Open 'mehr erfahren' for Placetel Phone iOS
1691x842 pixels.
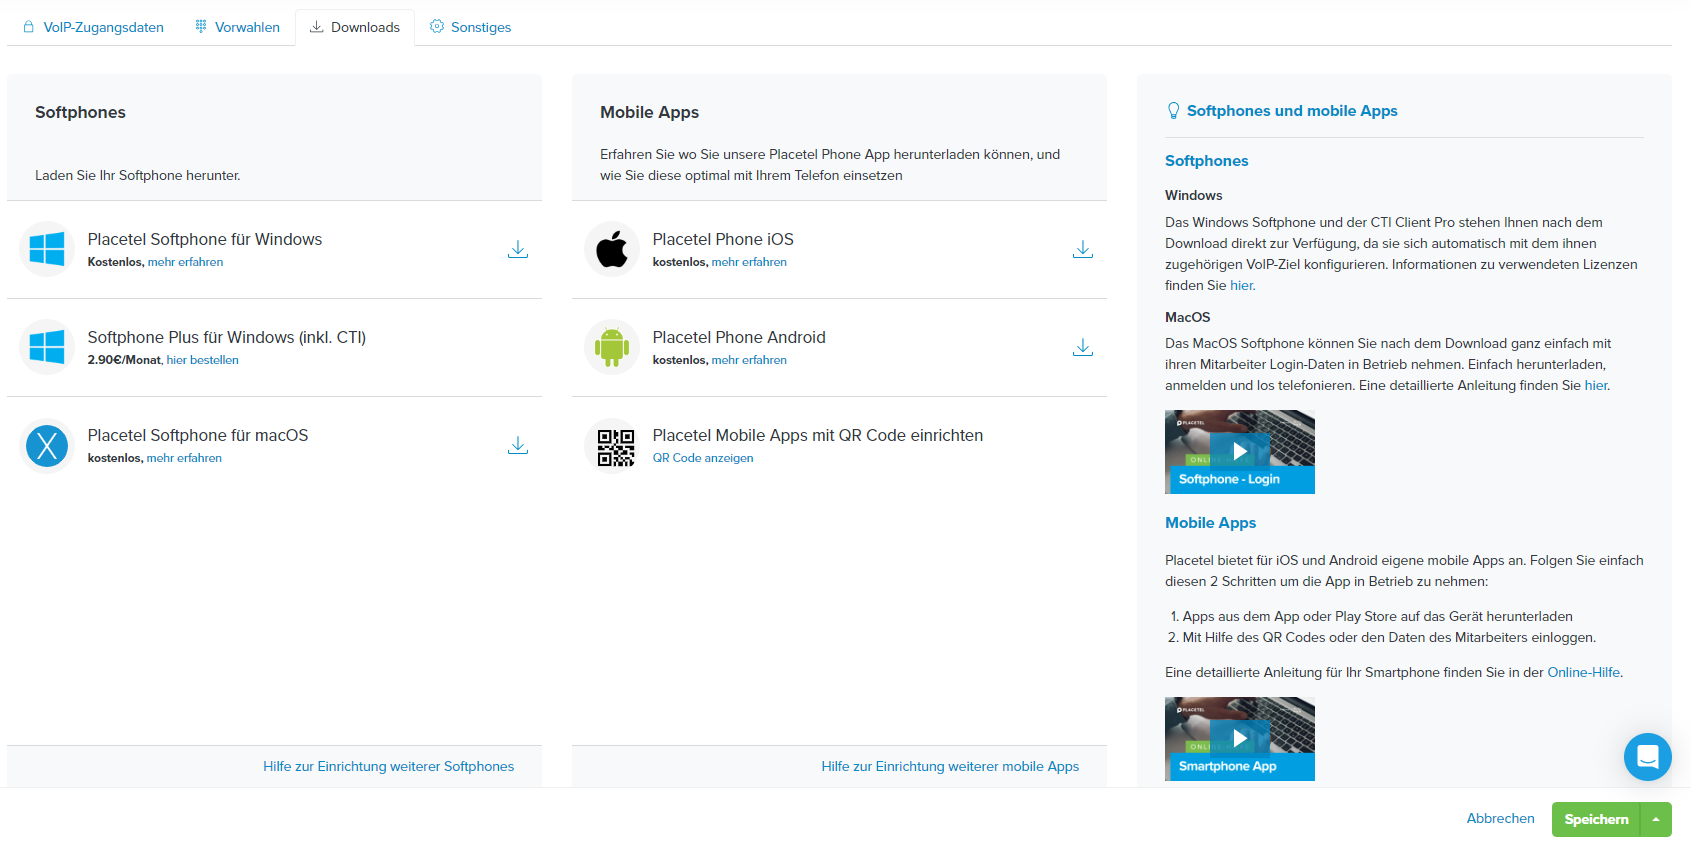tap(749, 262)
